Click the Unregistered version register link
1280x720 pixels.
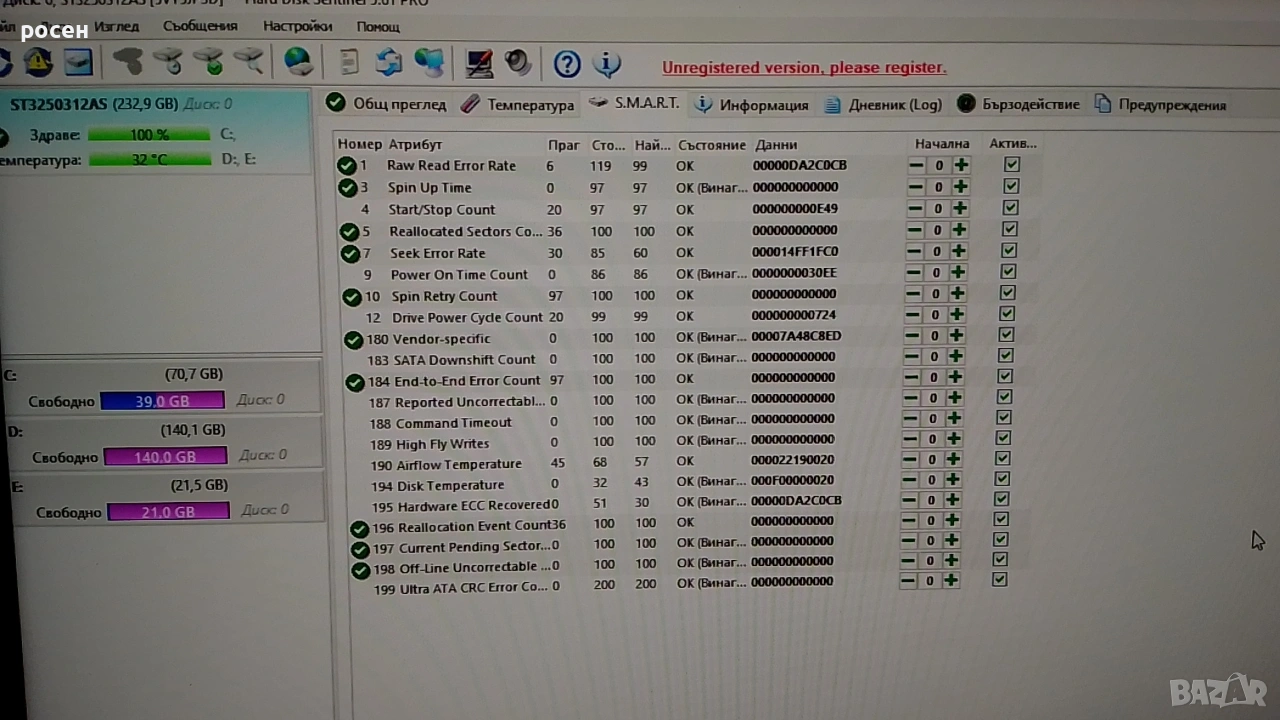[x=804, y=68]
